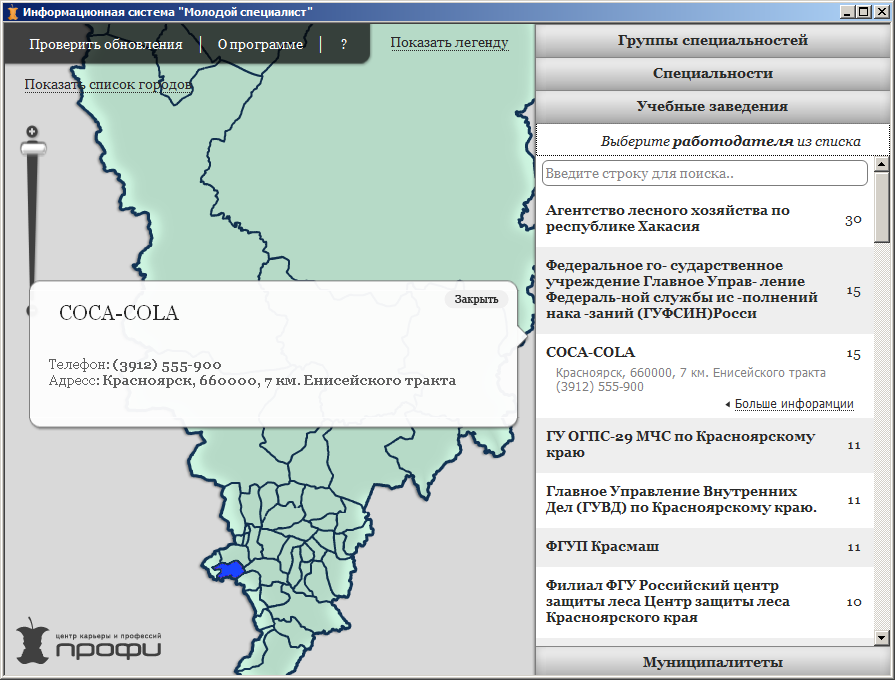Screen dimensions: 895x680
Task: Open Проверить обновления menu item
Action: 106,44
